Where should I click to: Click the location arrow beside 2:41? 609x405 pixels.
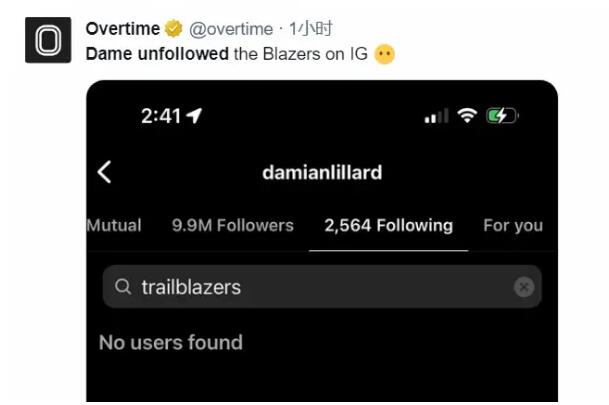point(194,116)
